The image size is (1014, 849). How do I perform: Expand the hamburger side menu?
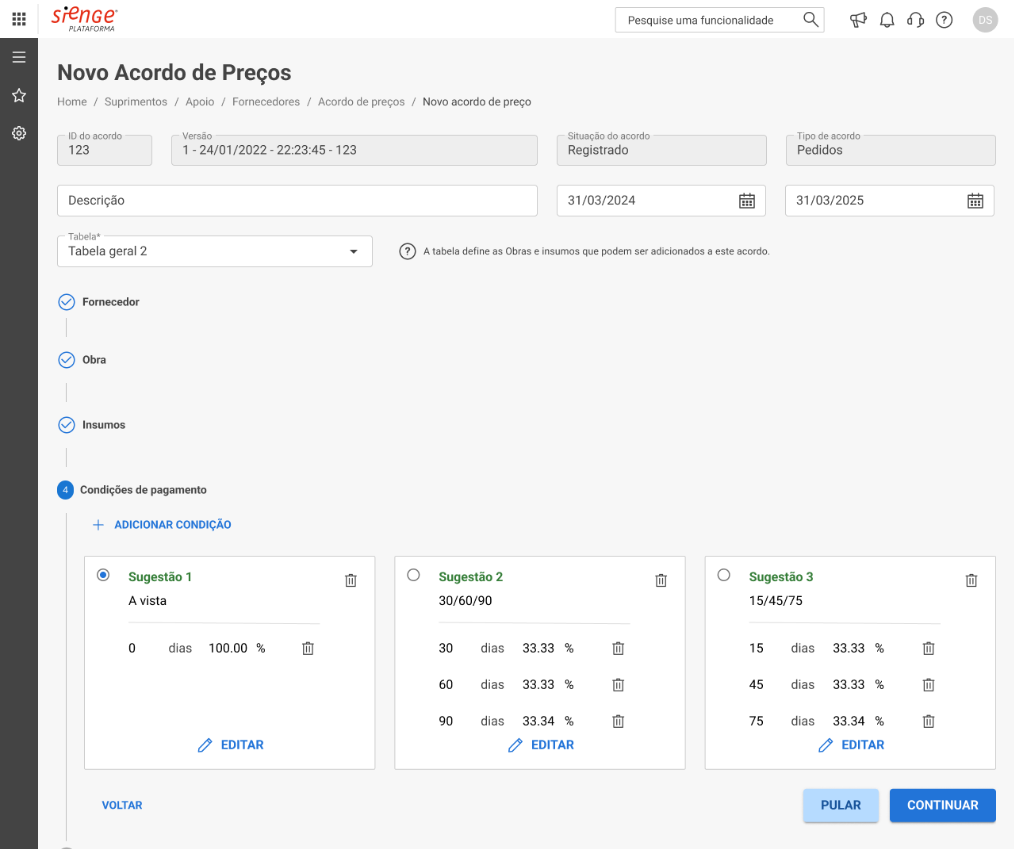click(x=19, y=57)
